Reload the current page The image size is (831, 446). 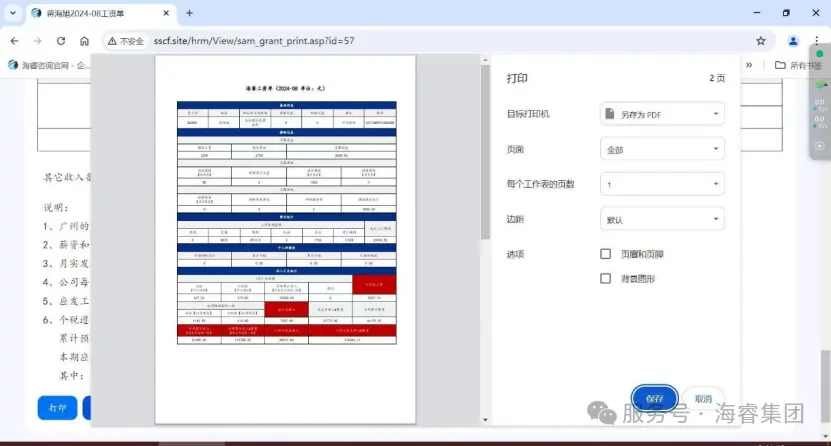click(61, 41)
